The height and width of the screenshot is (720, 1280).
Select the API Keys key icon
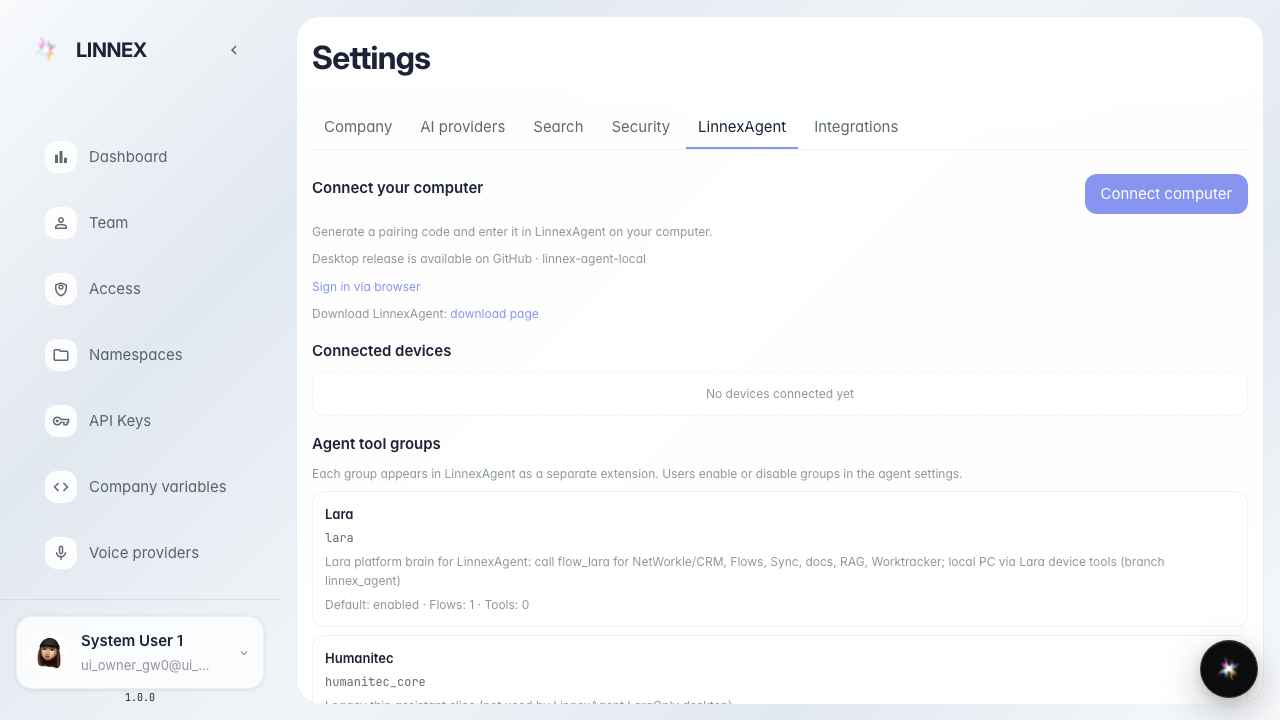coord(61,421)
